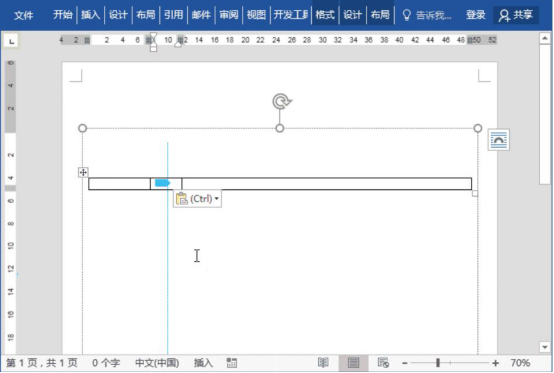Switch to the 视图 ribbon tab
Screen dimensions: 554x373
(256, 15)
